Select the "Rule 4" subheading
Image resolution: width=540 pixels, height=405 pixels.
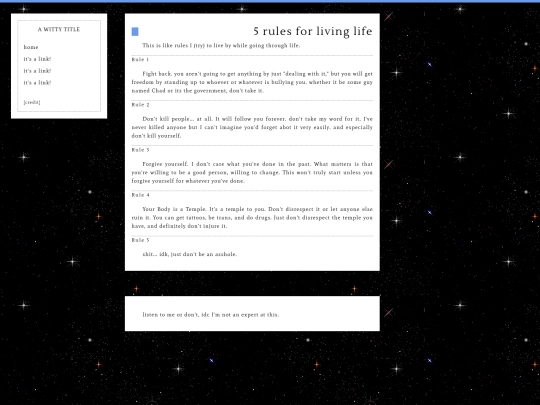point(141,195)
